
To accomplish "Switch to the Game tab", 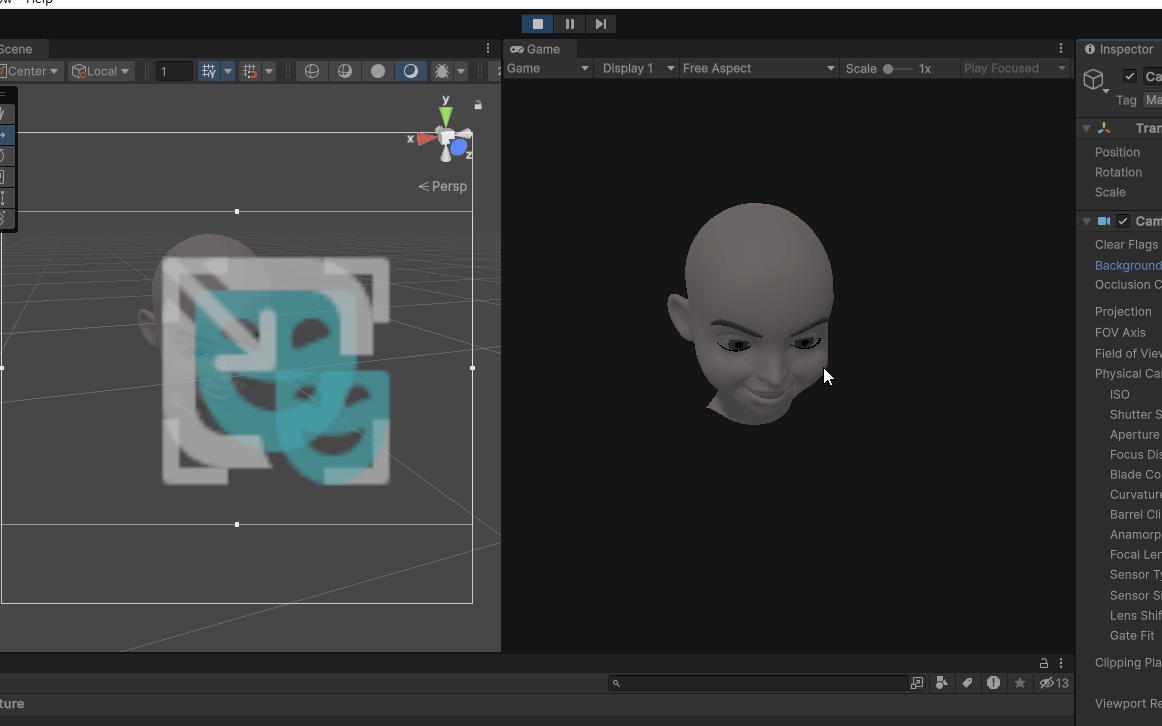I will tap(535, 49).
